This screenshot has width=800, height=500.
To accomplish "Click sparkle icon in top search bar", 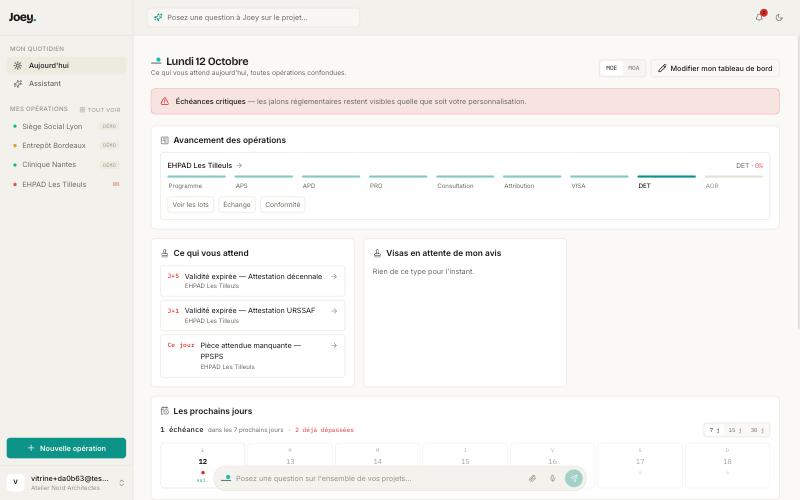I will [x=158, y=17].
